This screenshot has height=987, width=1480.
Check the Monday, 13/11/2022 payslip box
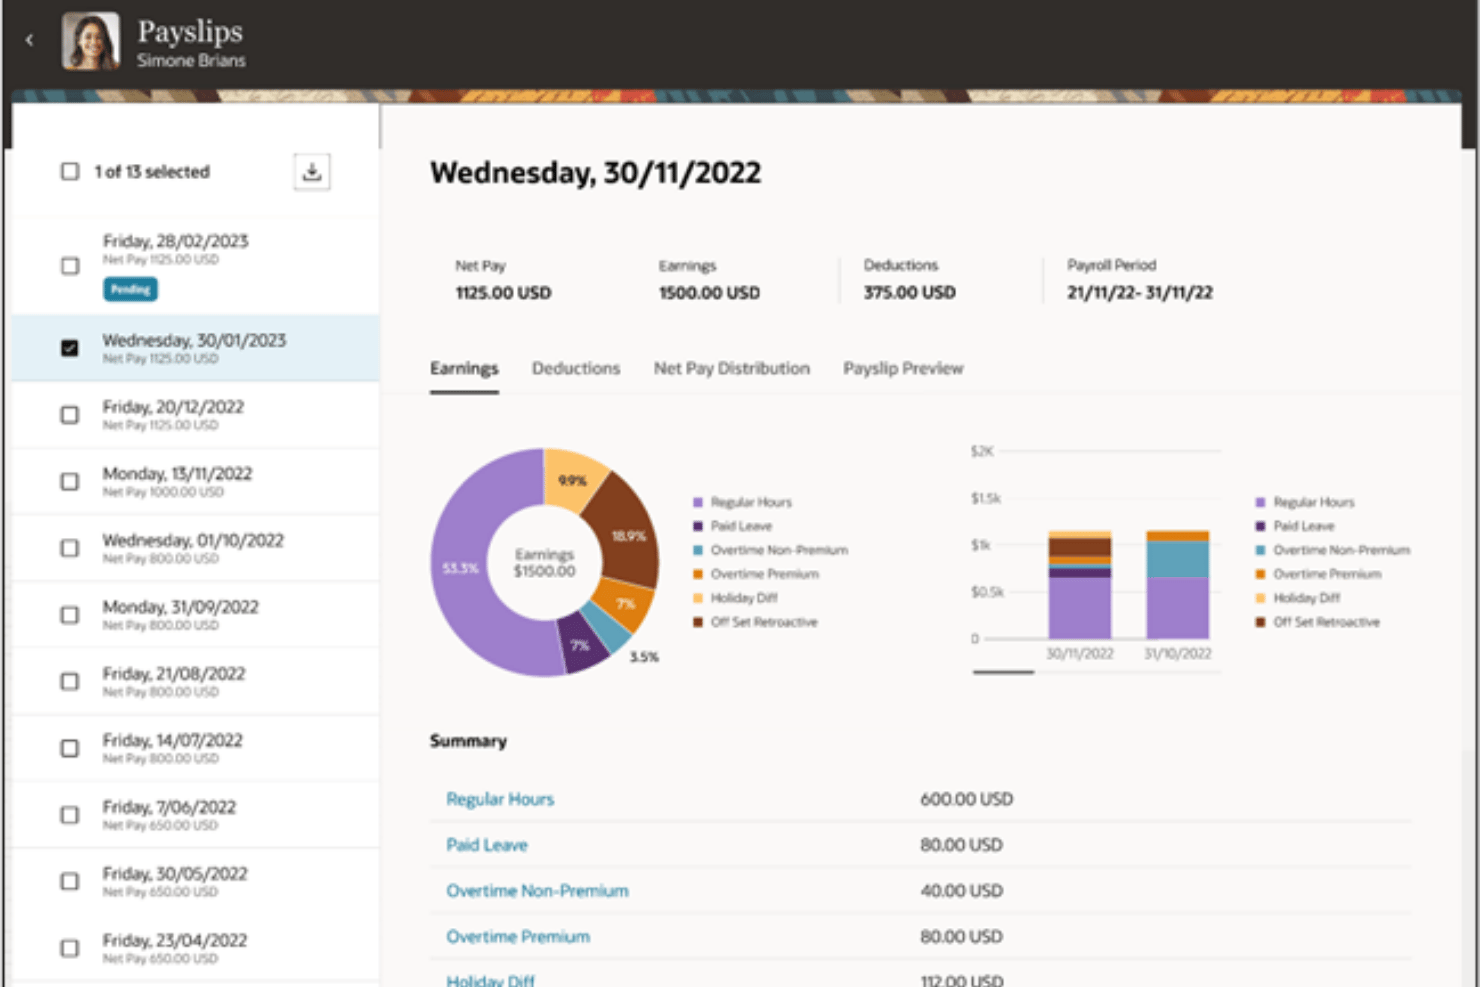[x=70, y=481]
